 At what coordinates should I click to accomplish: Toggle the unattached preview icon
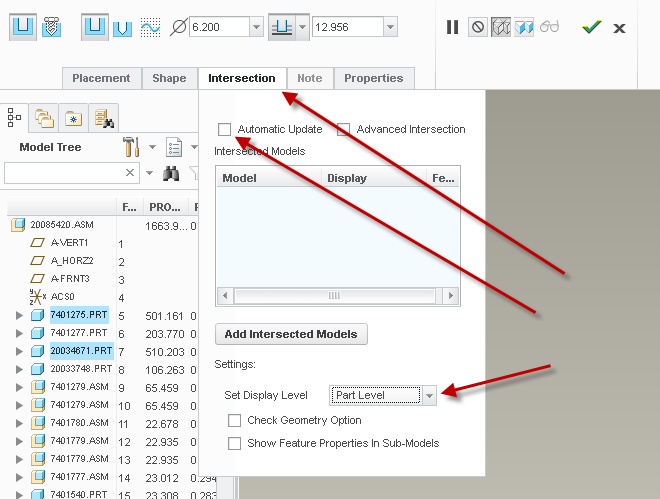click(x=501, y=27)
